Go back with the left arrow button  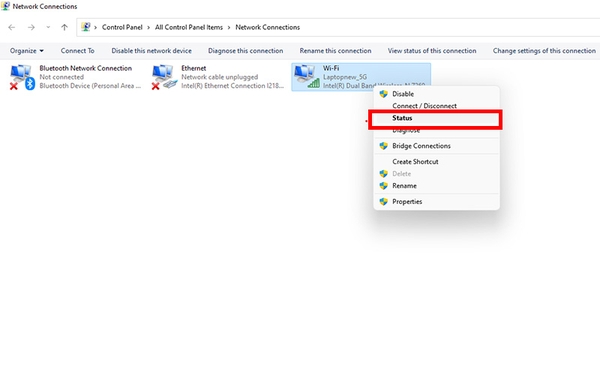coord(11,27)
